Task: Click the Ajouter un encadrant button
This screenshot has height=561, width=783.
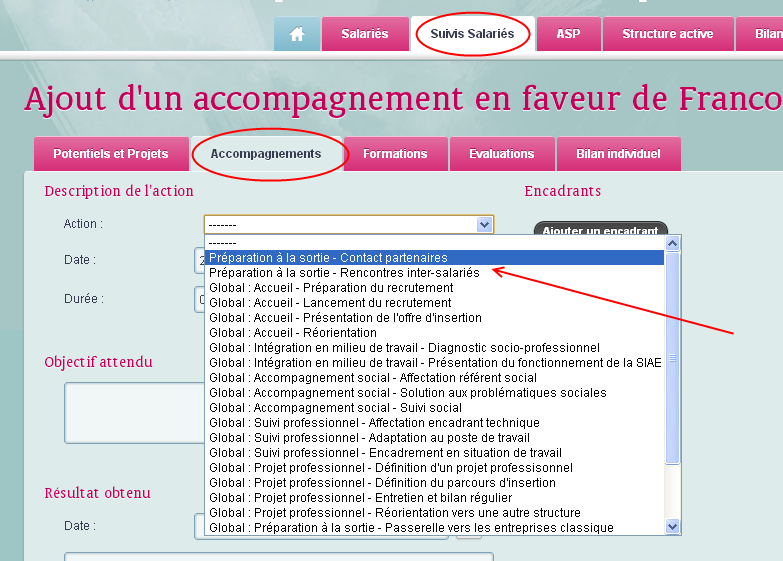Action: click(x=600, y=230)
